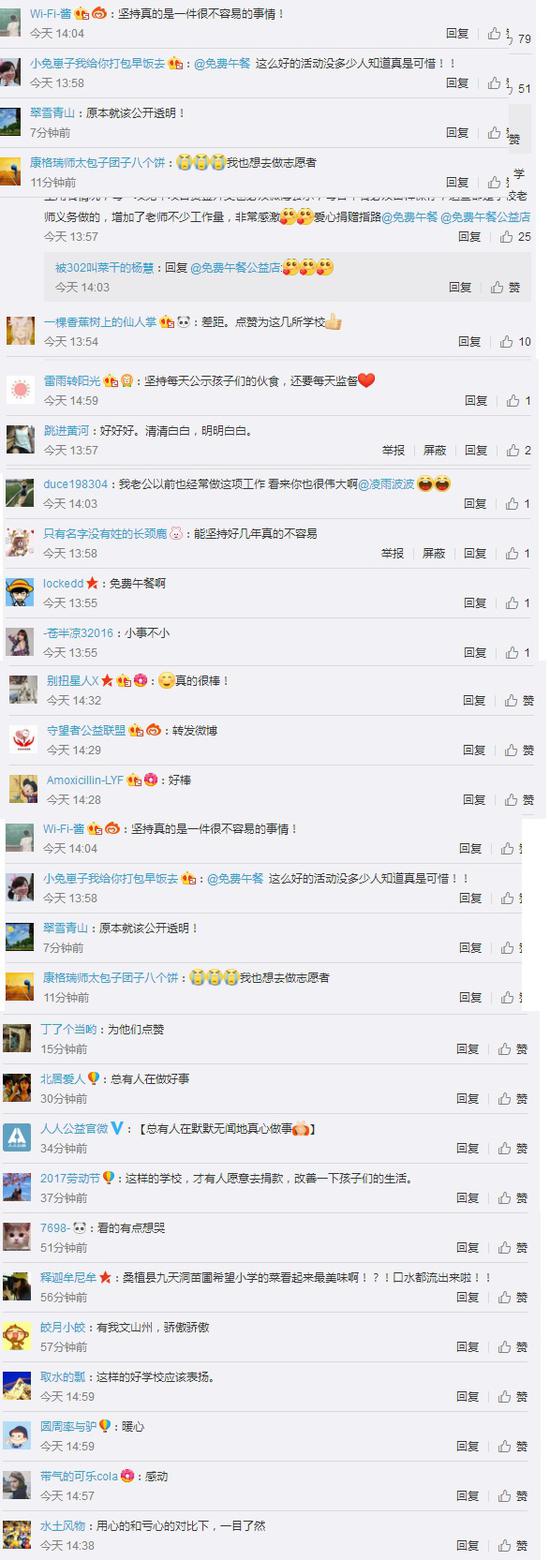The width and height of the screenshot is (550, 1560).
Task: Open 雷雨转阳光's profile avatar
Action: [20, 389]
